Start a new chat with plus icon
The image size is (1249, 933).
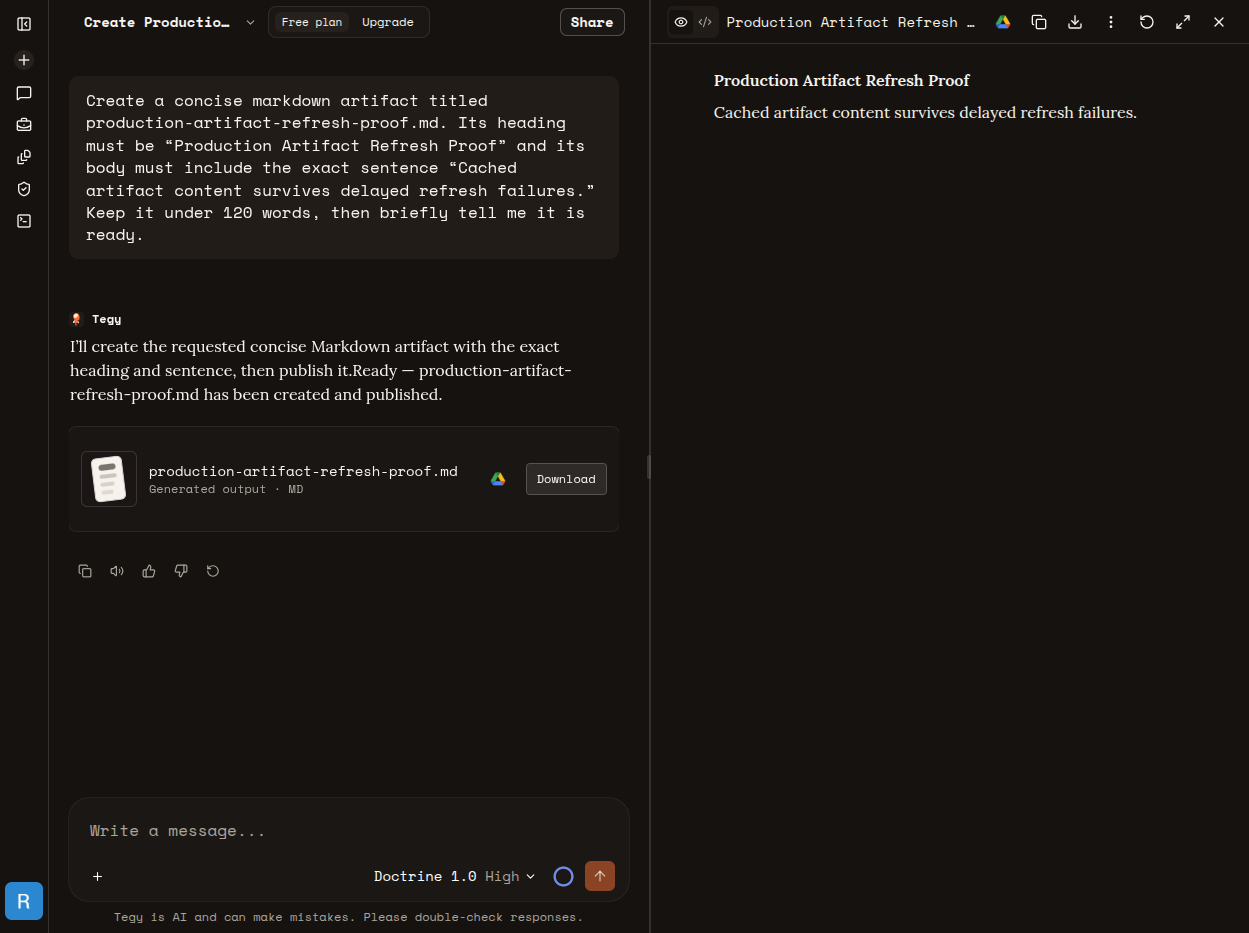click(24, 60)
